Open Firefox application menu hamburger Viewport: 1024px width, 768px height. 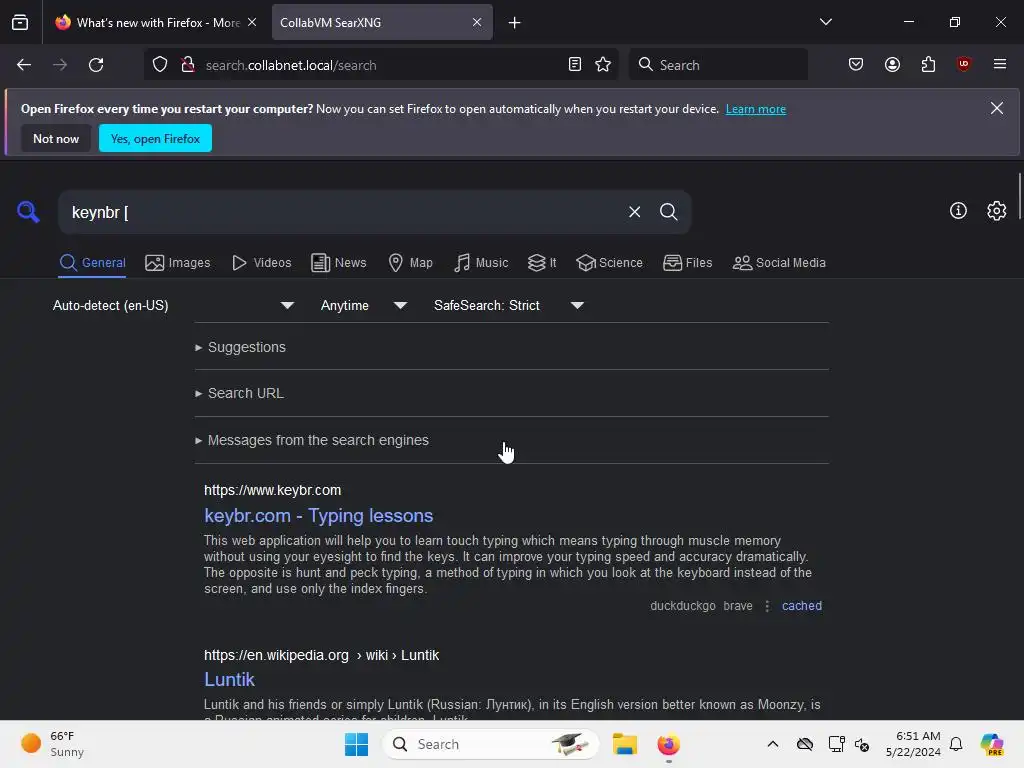tap(999, 65)
